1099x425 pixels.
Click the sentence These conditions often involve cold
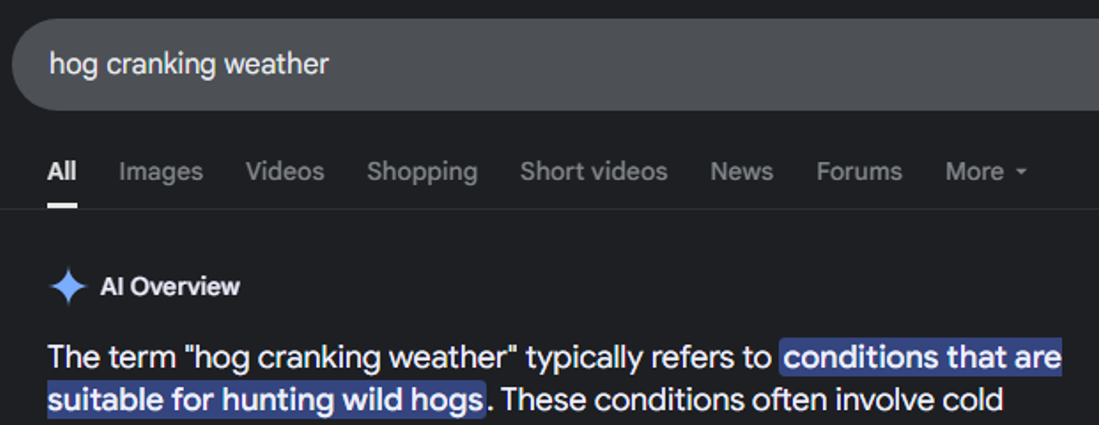coord(753,400)
